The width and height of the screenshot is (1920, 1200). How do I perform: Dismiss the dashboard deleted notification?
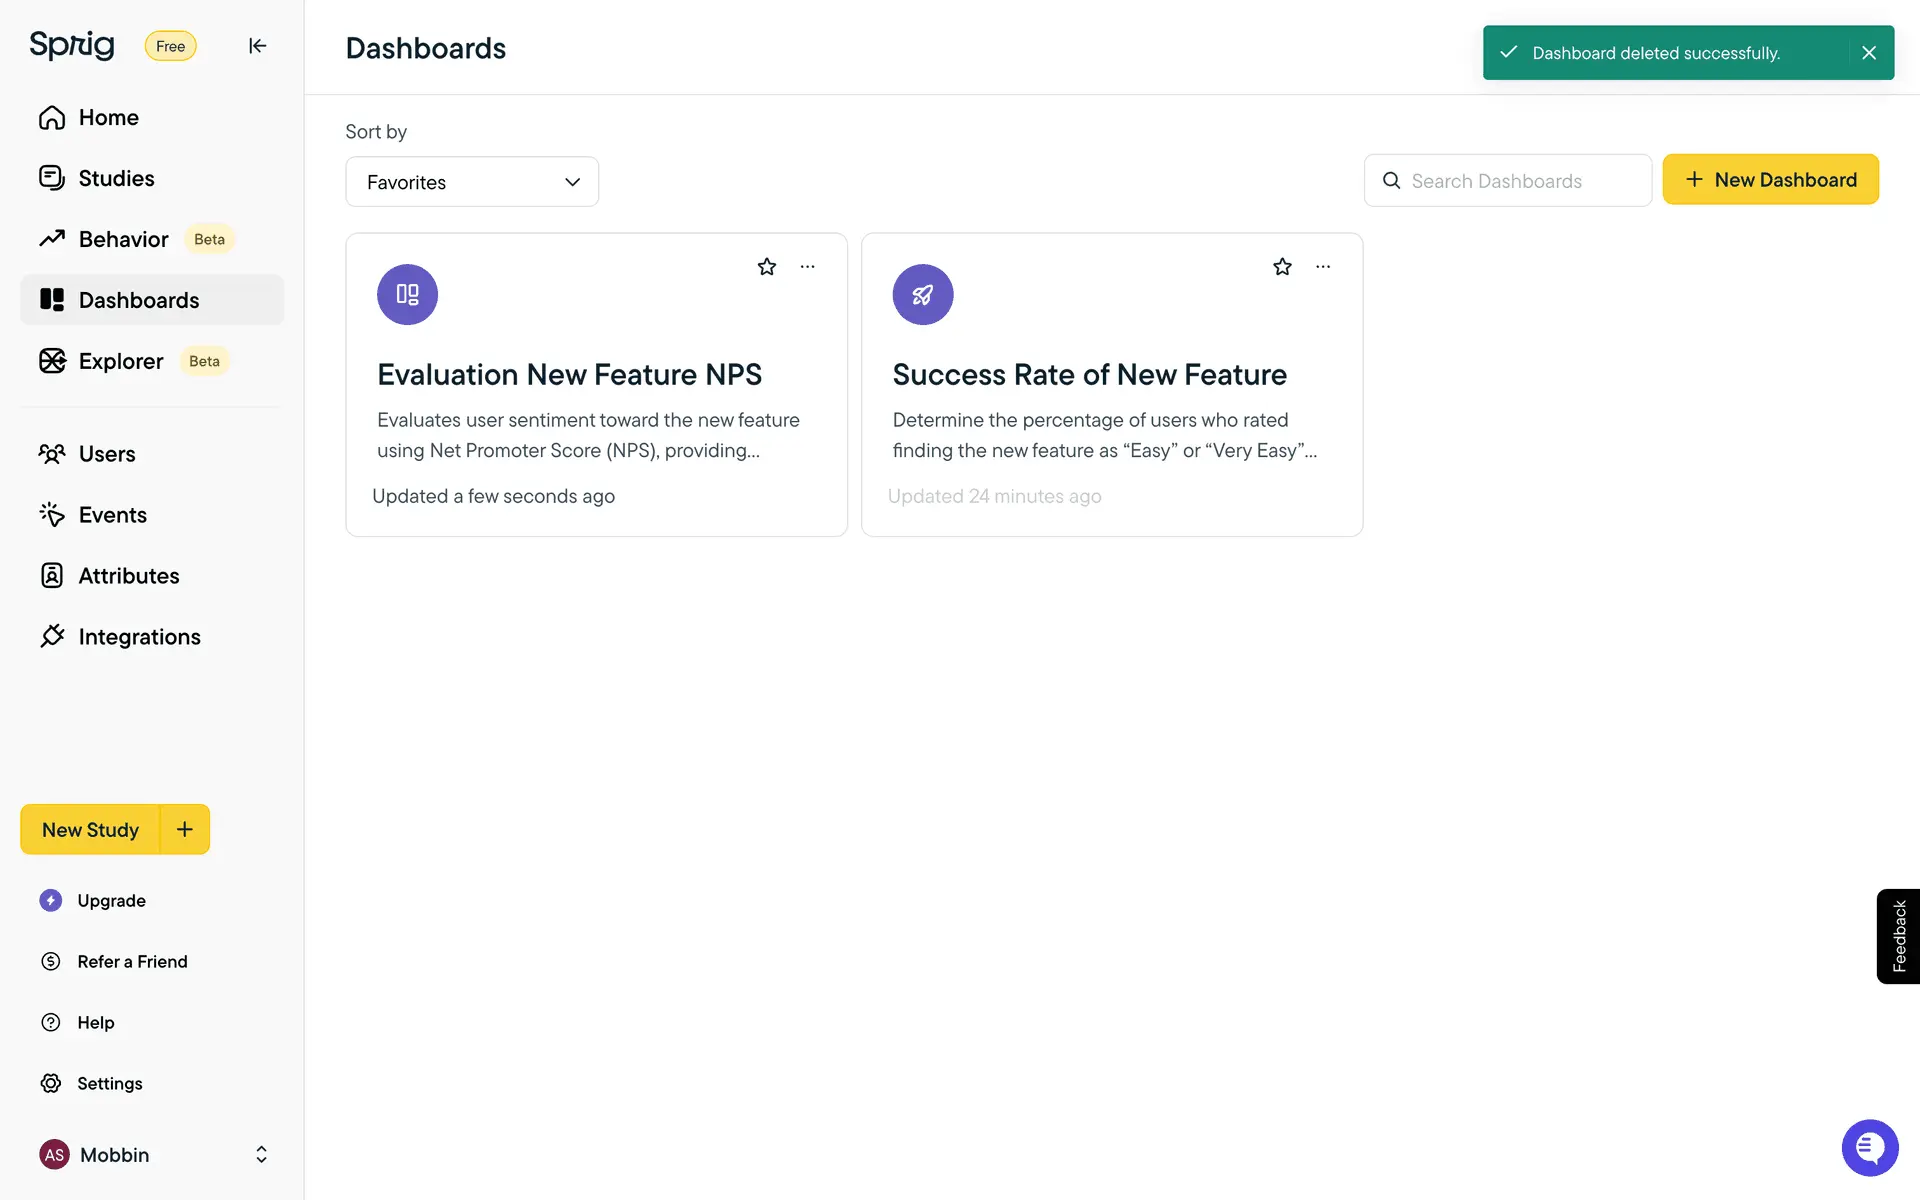[1869, 53]
